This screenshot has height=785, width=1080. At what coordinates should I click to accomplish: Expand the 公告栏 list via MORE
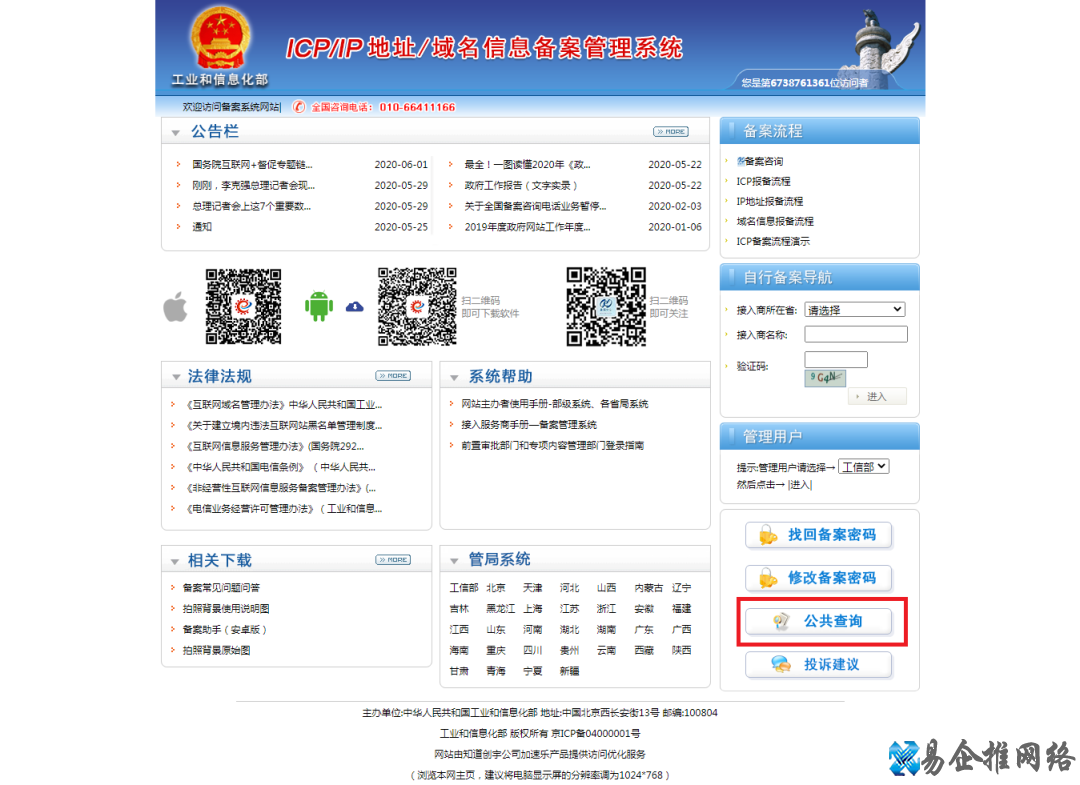point(672,131)
